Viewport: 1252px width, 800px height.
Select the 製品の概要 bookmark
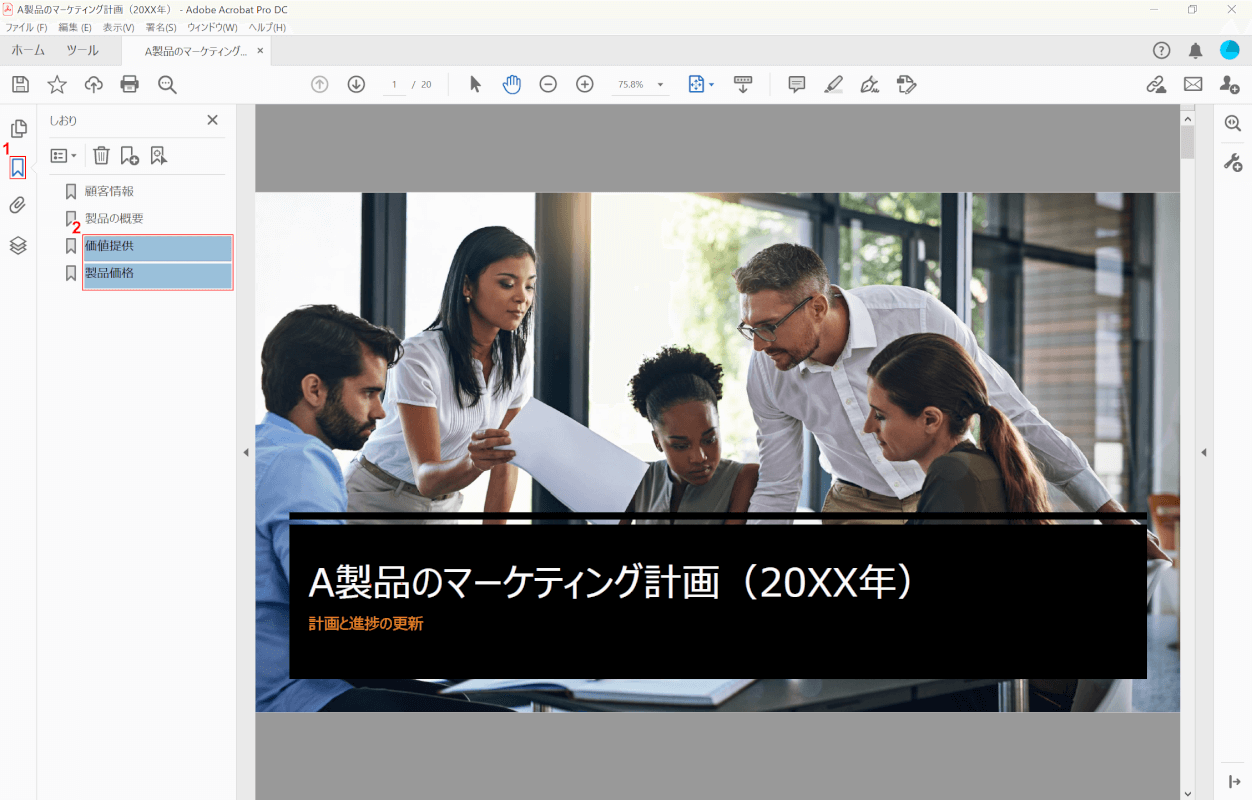[x=114, y=218]
